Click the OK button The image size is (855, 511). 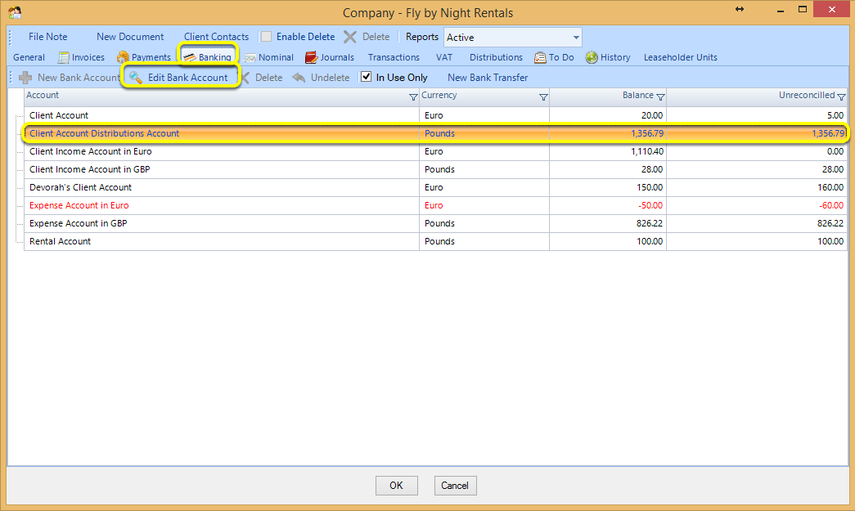[x=396, y=485]
